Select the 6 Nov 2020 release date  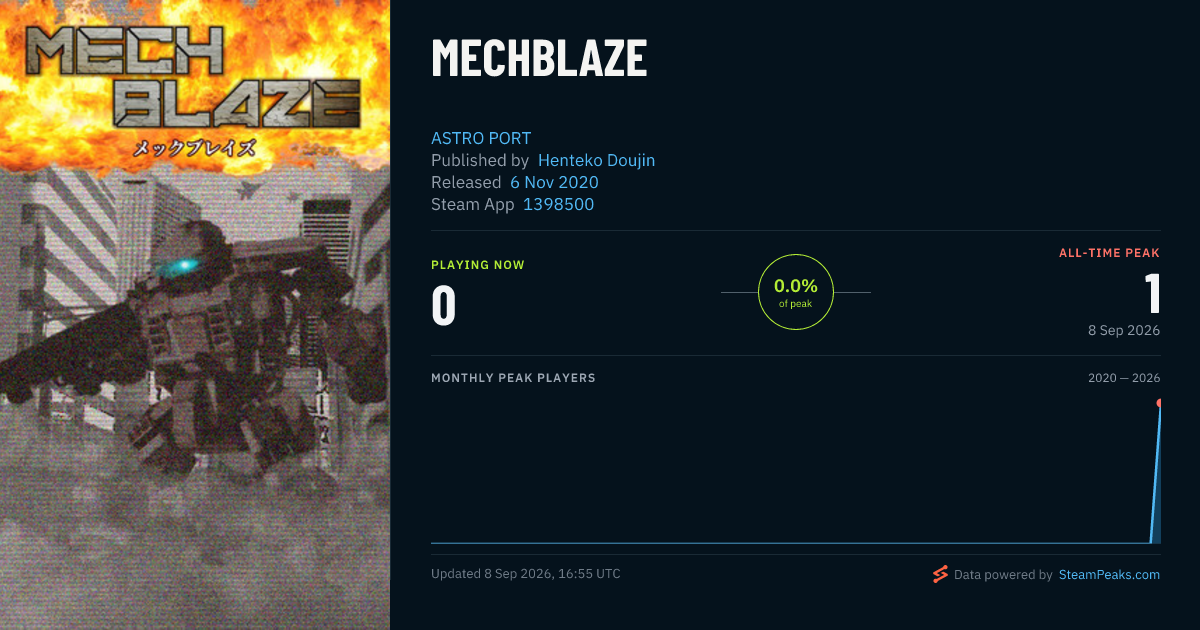coord(554,182)
